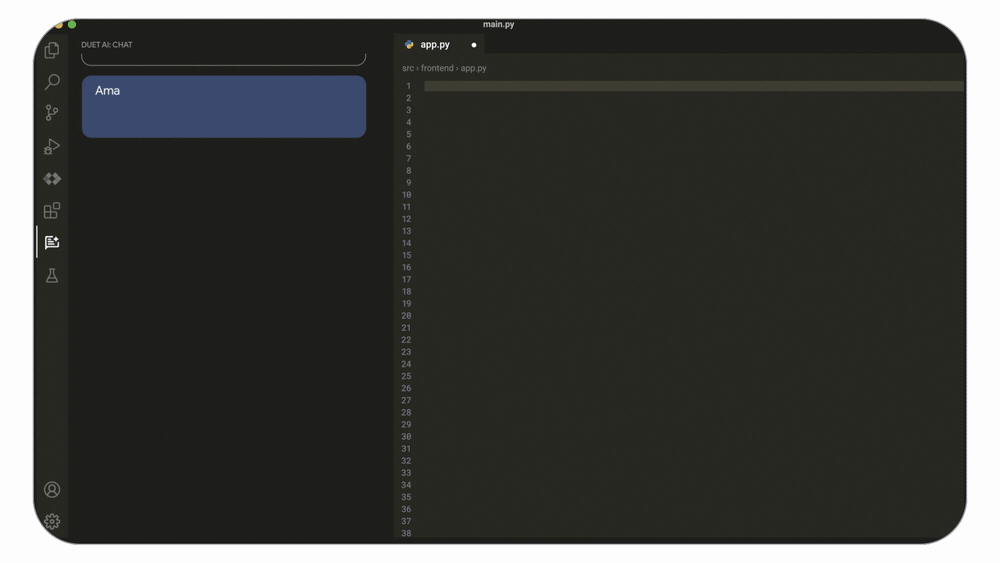1000x563 pixels.
Task: Click the unsaved dot on app.py tab
Action: click(474, 45)
